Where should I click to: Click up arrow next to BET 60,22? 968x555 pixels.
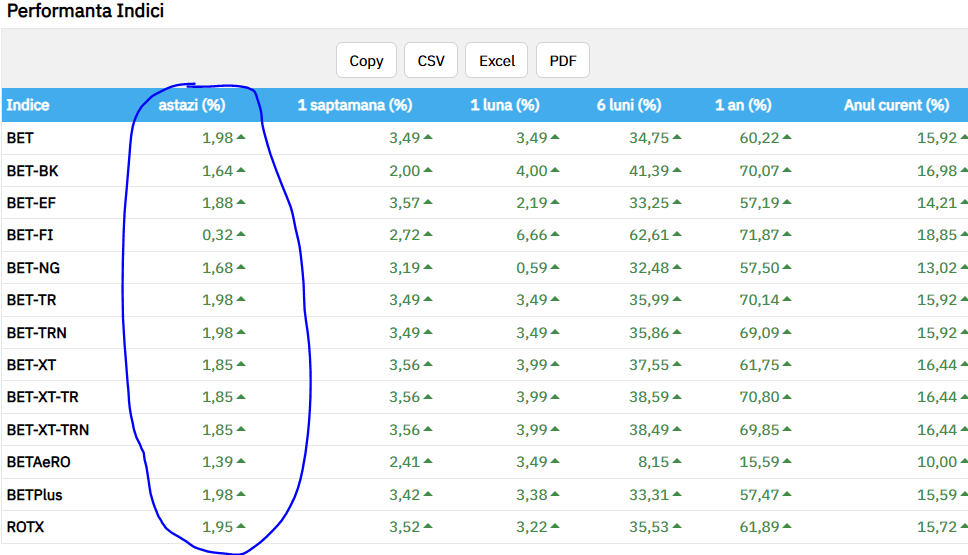(787, 138)
